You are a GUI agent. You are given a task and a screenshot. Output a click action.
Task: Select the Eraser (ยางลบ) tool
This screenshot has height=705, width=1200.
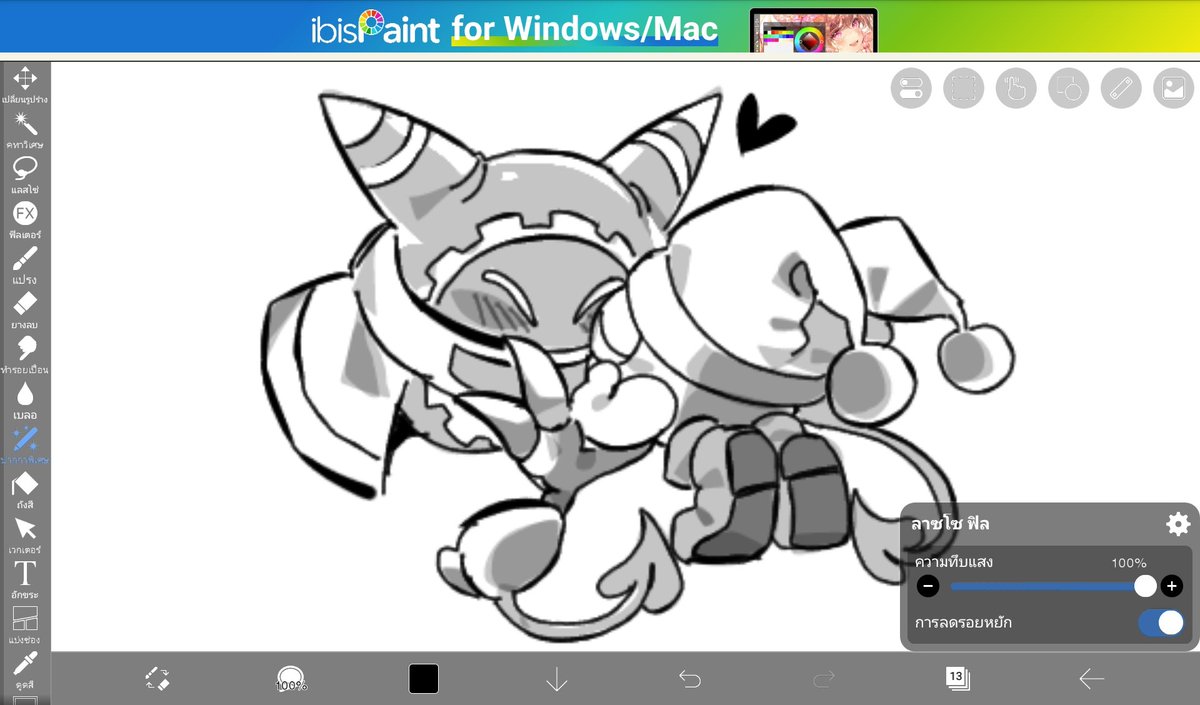point(25,310)
